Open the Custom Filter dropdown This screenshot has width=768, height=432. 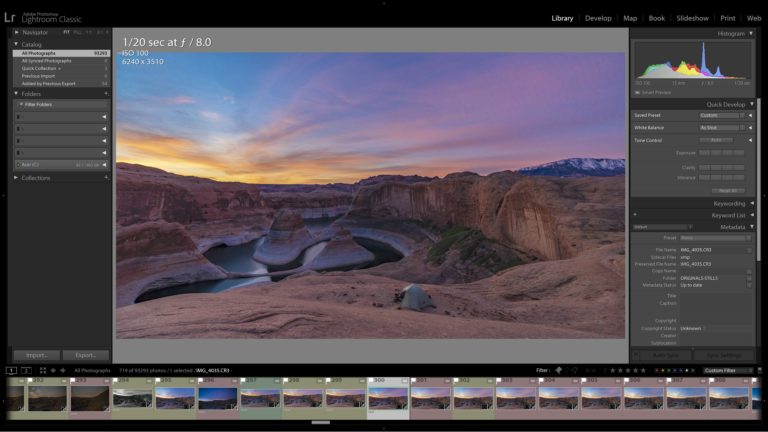point(728,370)
